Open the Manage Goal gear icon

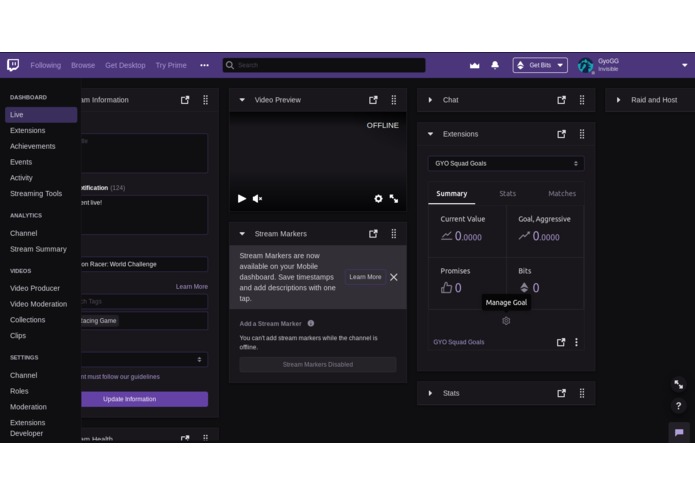pyautogui.click(x=506, y=321)
